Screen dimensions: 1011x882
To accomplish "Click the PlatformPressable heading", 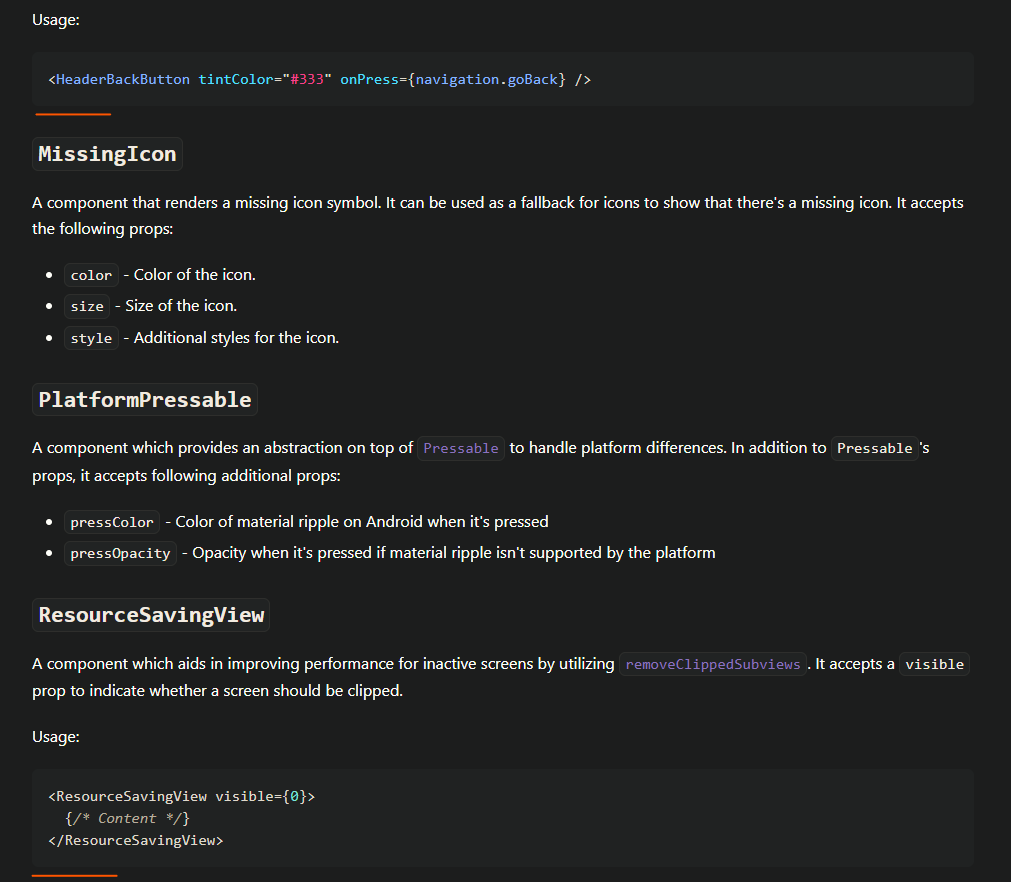I will (x=145, y=400).
